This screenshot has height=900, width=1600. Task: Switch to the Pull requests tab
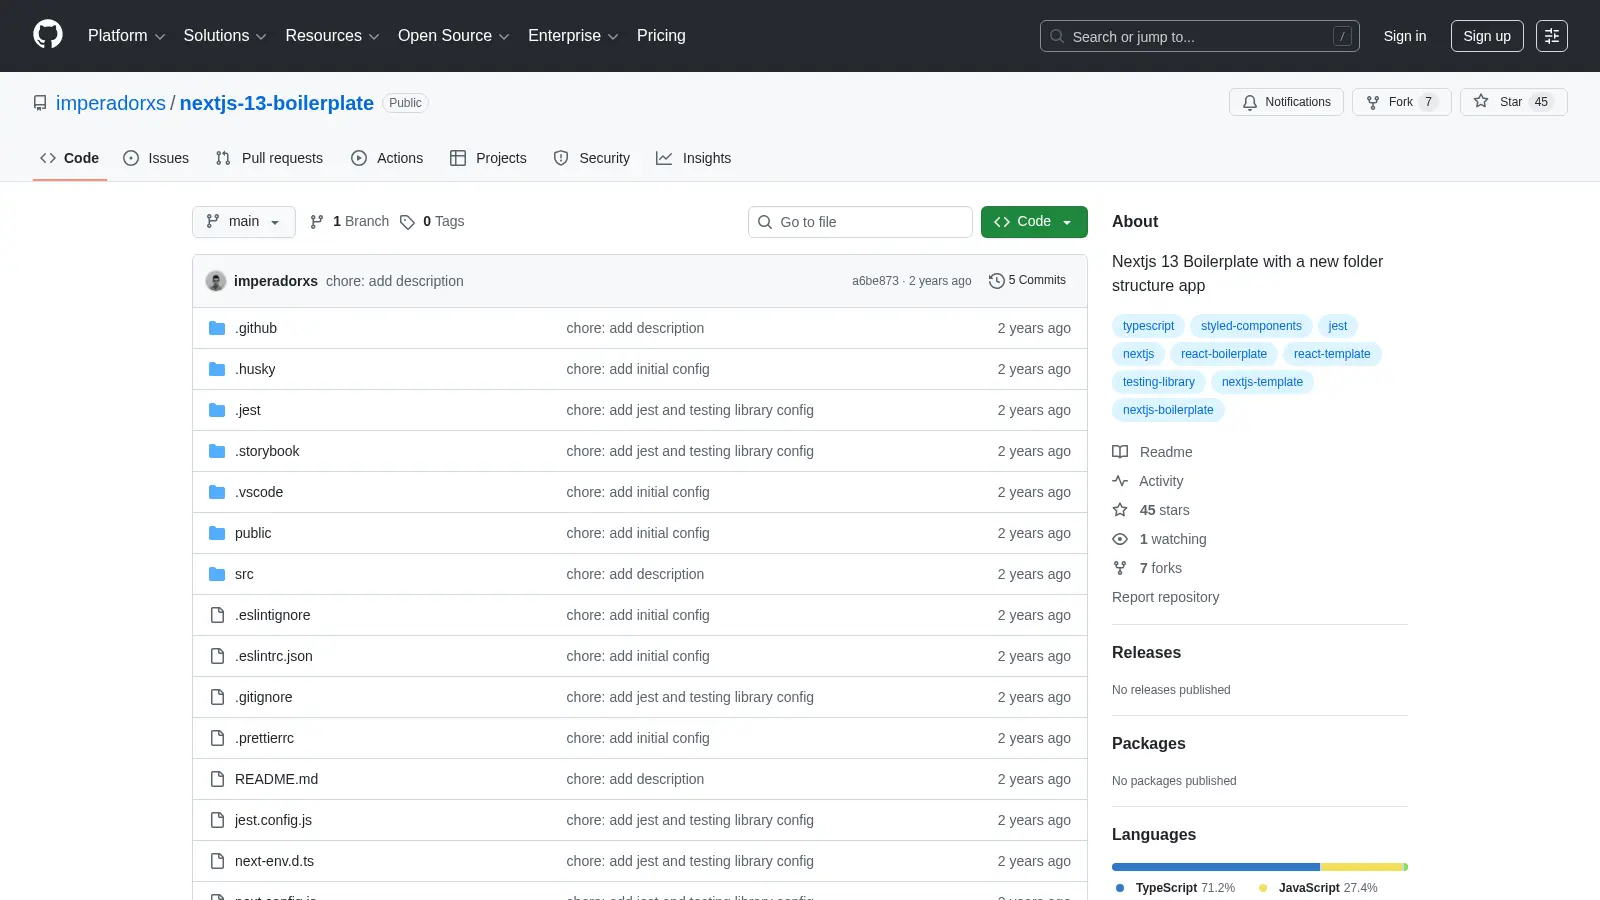269,158
